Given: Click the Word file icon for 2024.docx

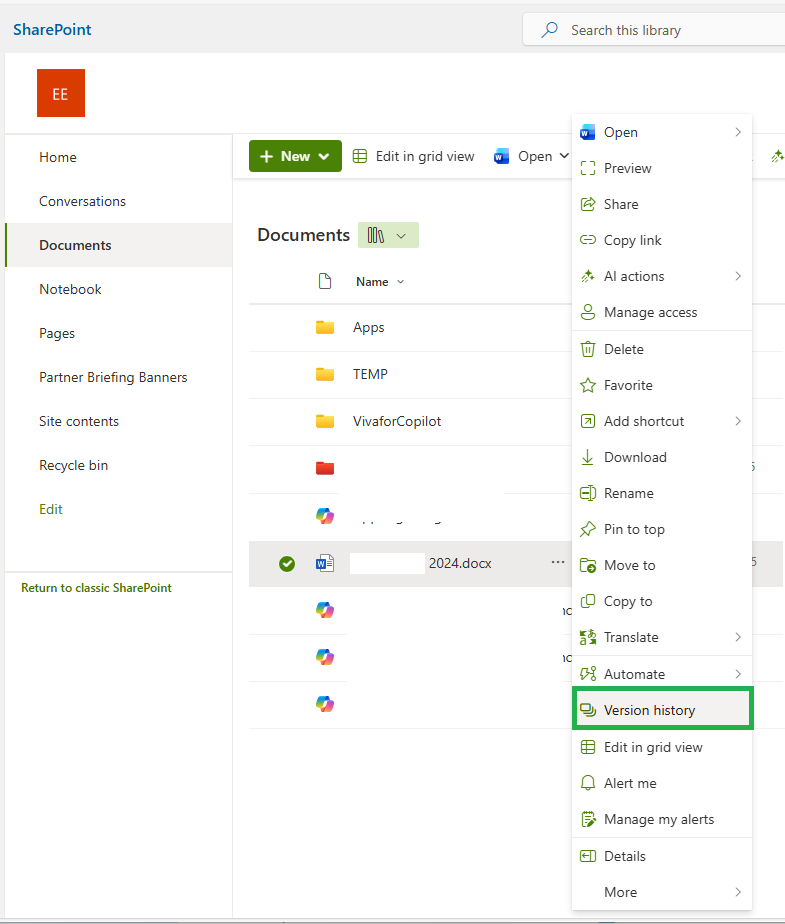Looking at the screenshot, I should tap(325, 563).
